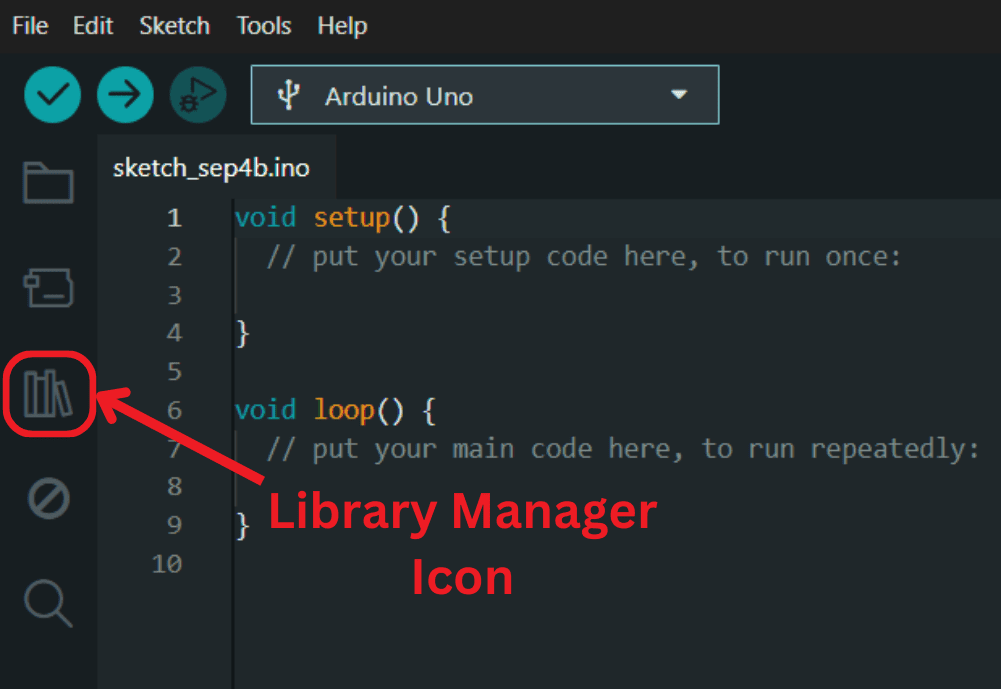1002x690 pixels.
Task: Click the dropdown arrow beside Arduino Uno
Action: [680, 95]
